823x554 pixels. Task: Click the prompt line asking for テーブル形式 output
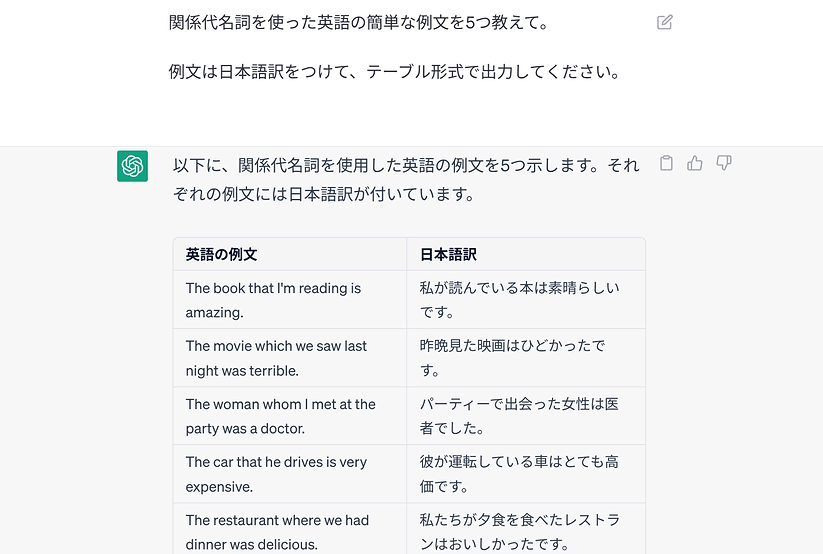tap(395, 71)
